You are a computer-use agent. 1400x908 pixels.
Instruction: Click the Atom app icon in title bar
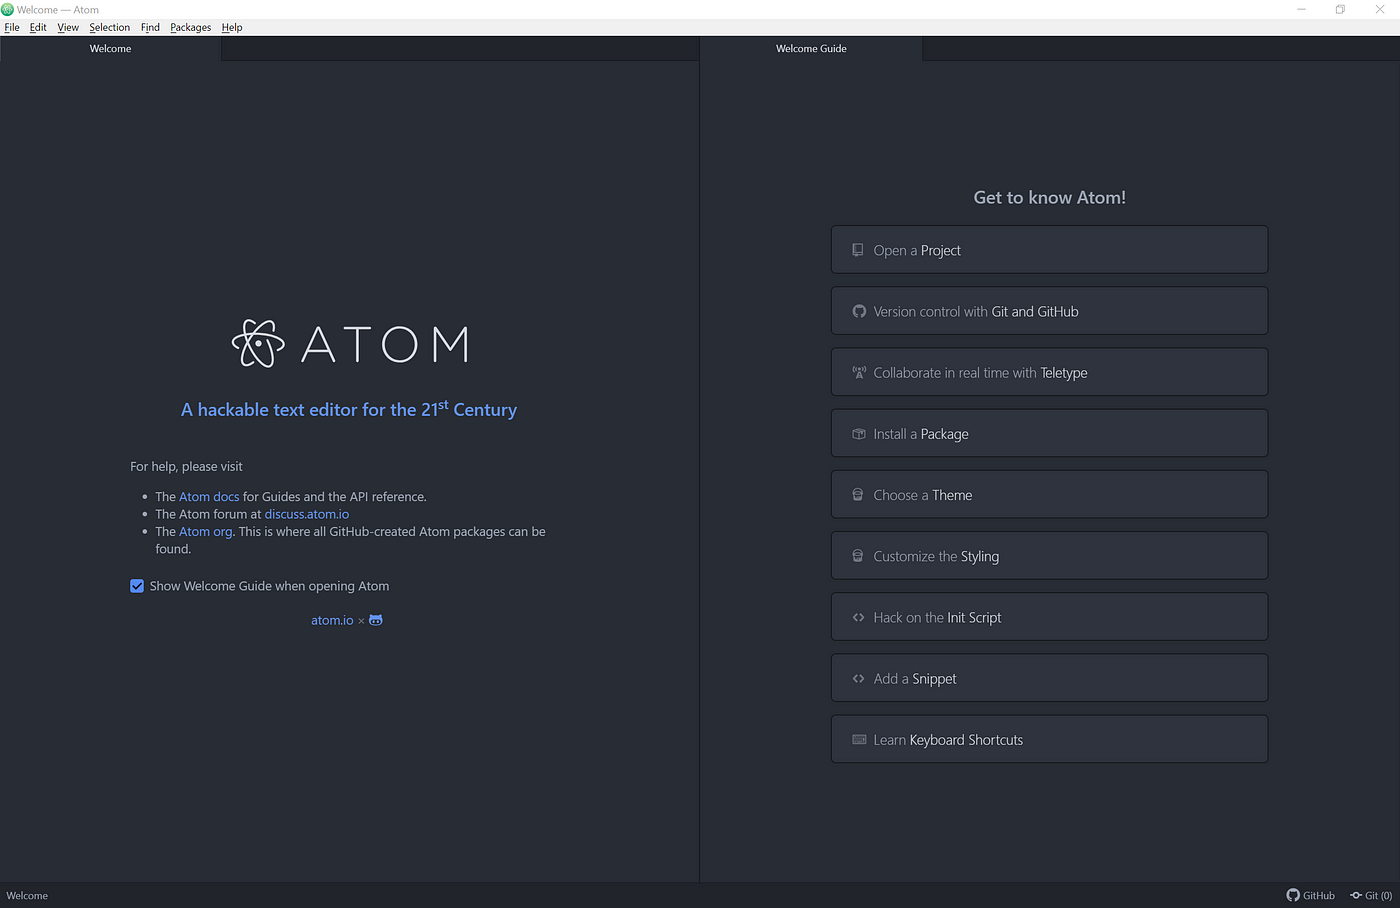click(7, 9)
